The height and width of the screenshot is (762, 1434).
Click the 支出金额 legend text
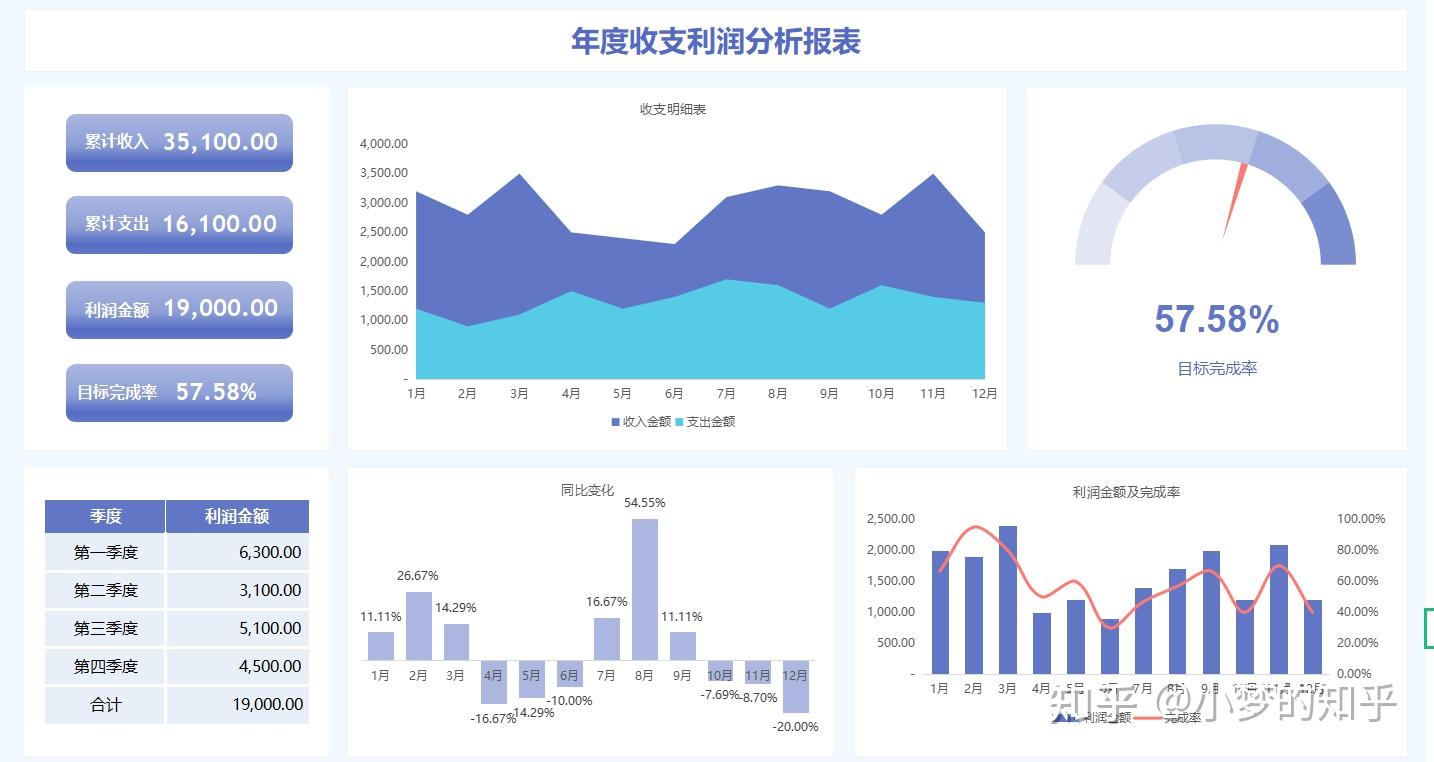pyautogui.click(x=711, y=422)
